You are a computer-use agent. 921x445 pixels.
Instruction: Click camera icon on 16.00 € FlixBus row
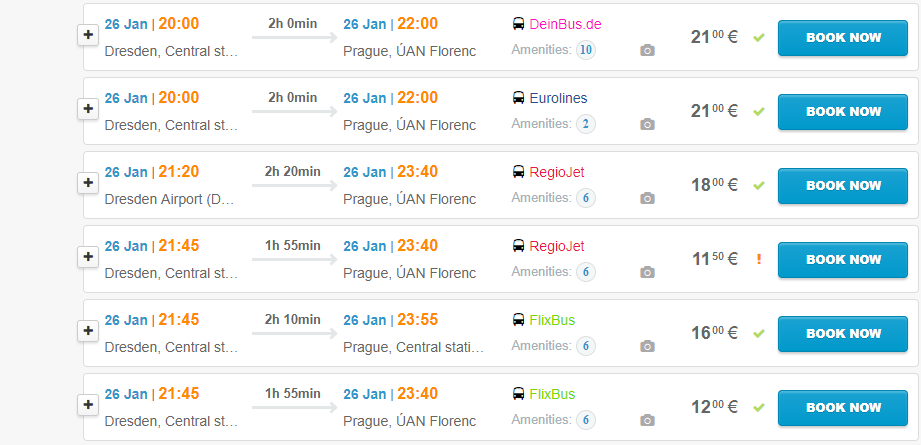click(647, 346)
